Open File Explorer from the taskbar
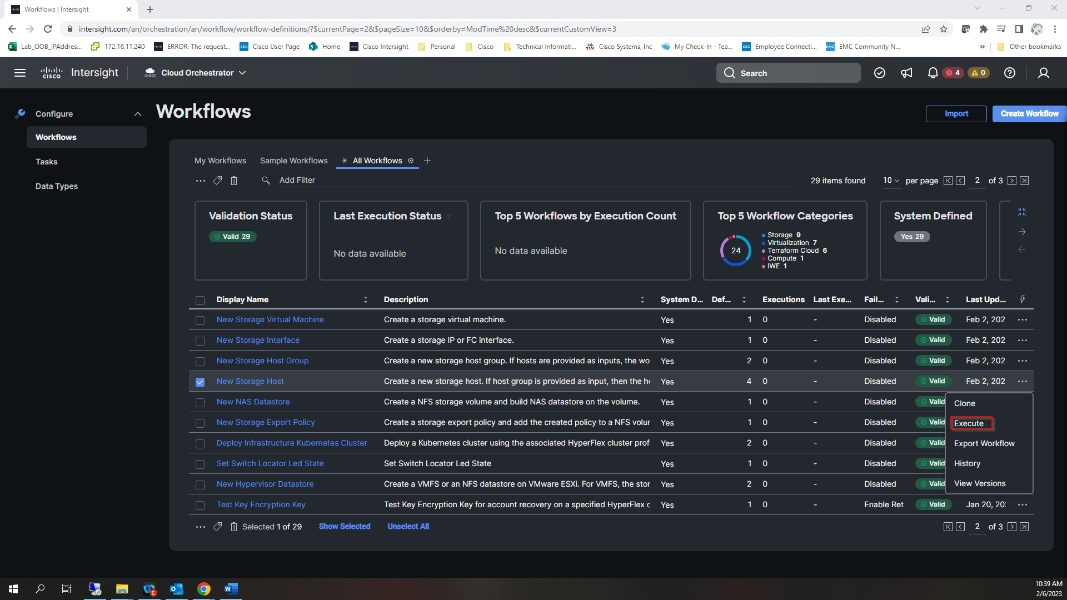 coord(122,588)
